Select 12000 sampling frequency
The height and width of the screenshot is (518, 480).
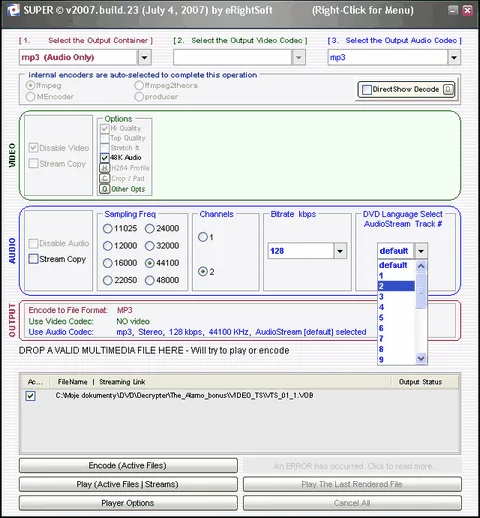(x=107, y=246)
